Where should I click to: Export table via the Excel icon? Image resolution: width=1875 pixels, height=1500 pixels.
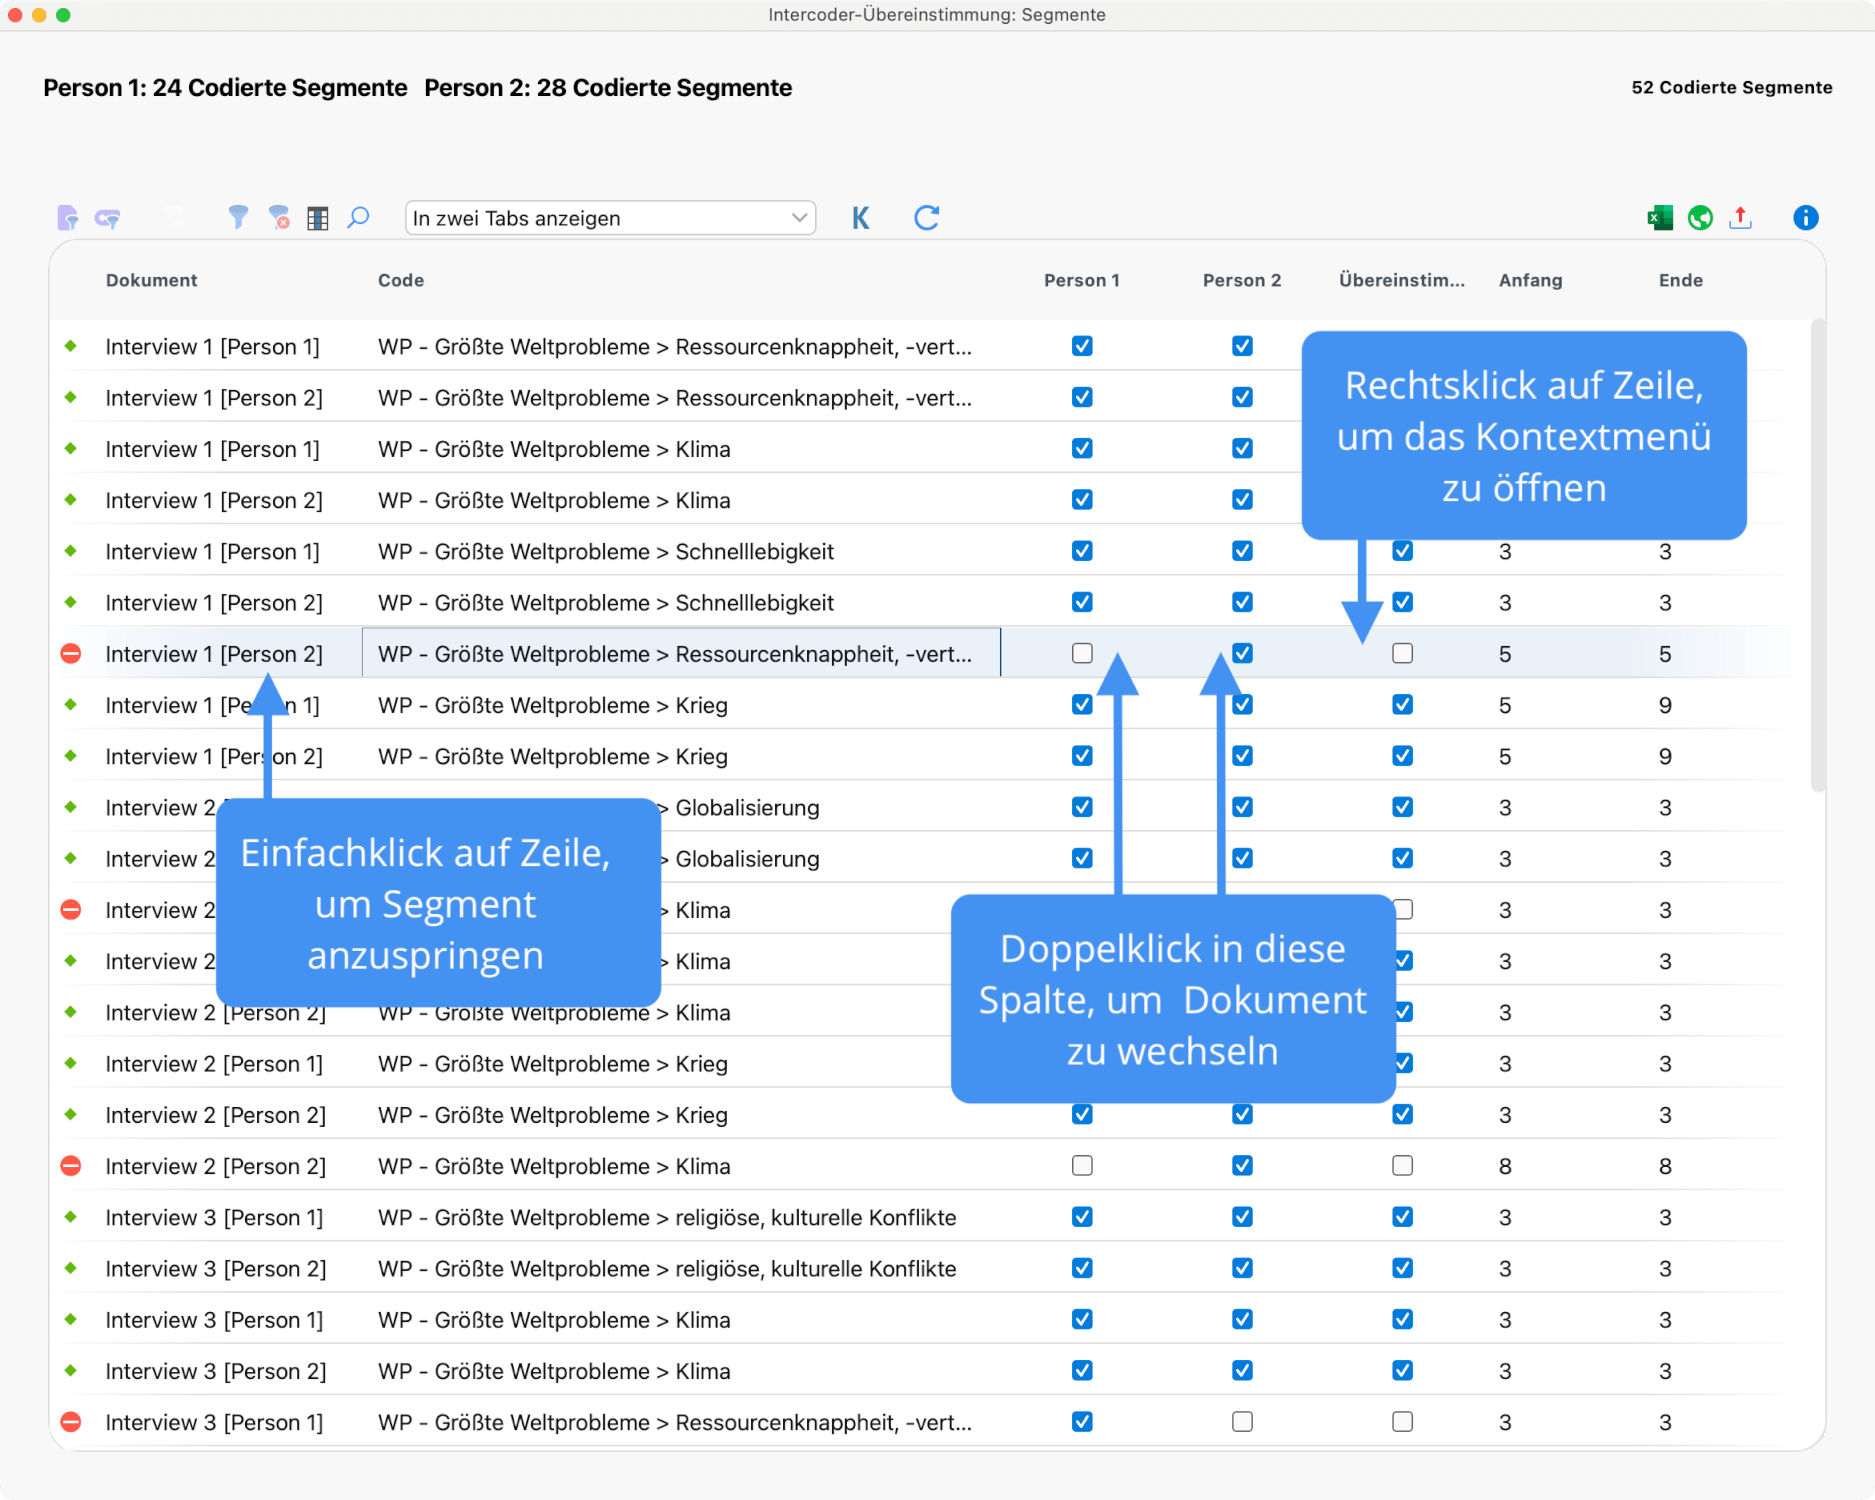pos(1659,217)
